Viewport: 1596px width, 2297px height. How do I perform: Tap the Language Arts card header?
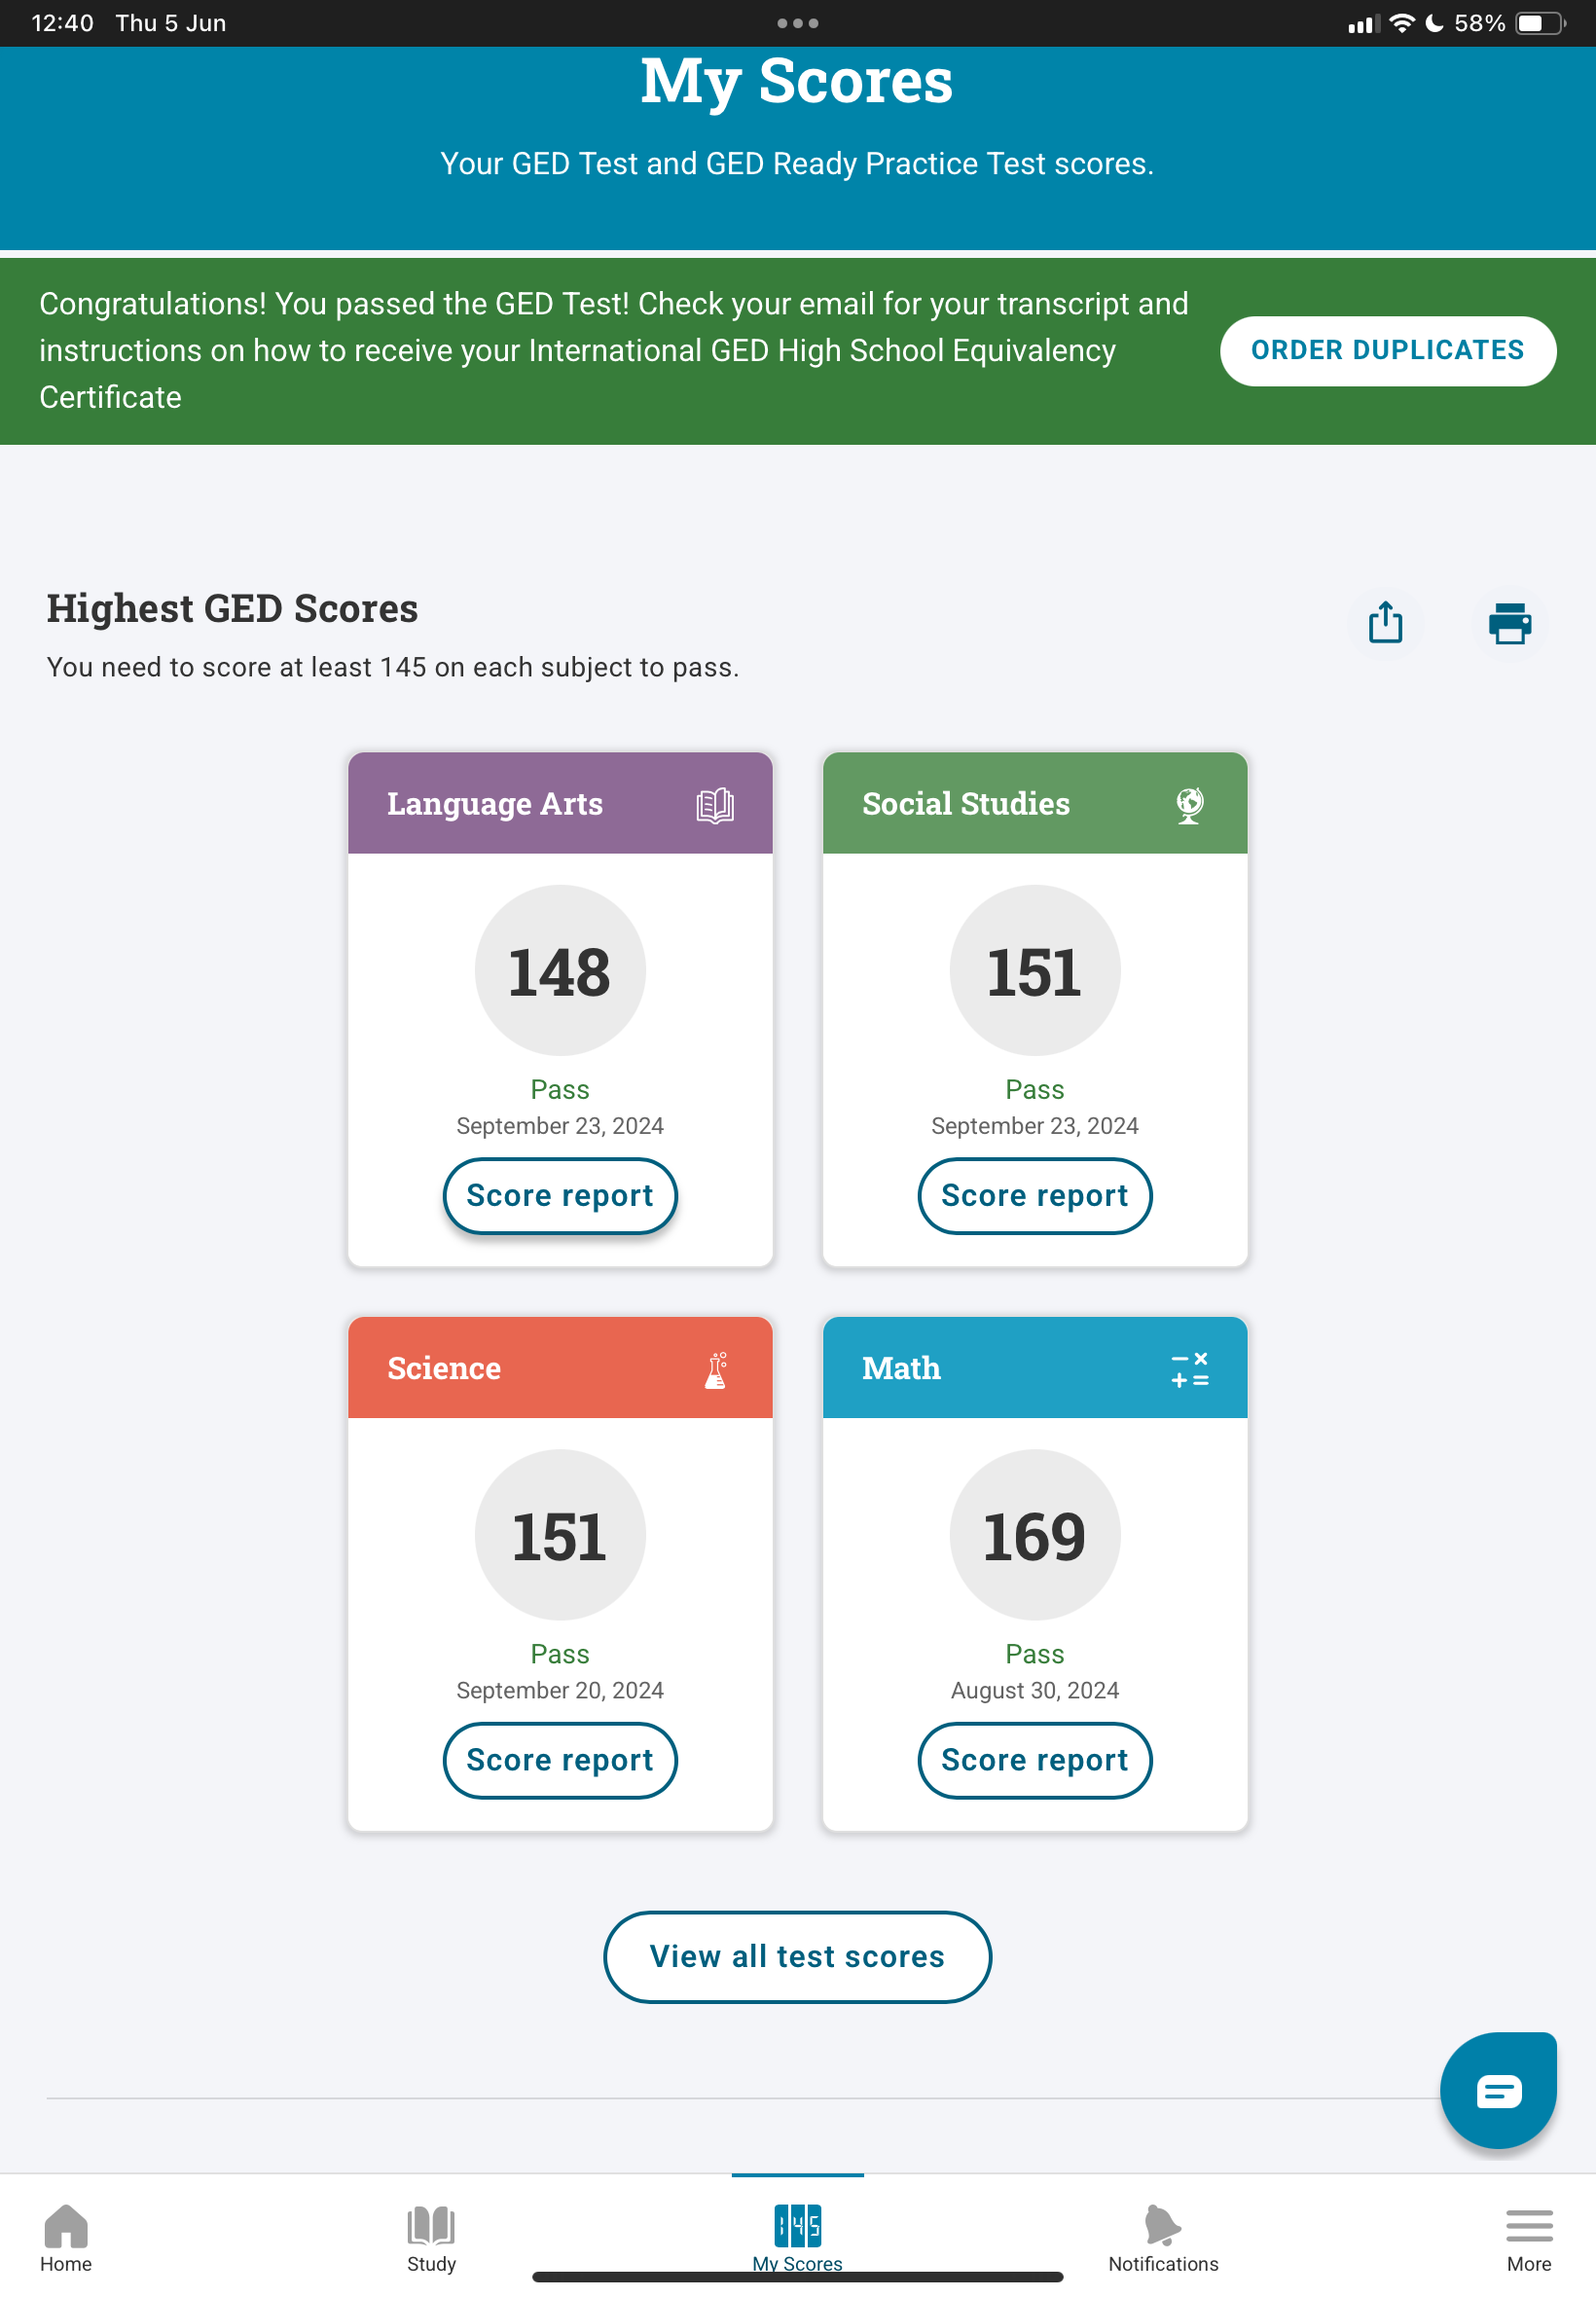click(560, 804)
